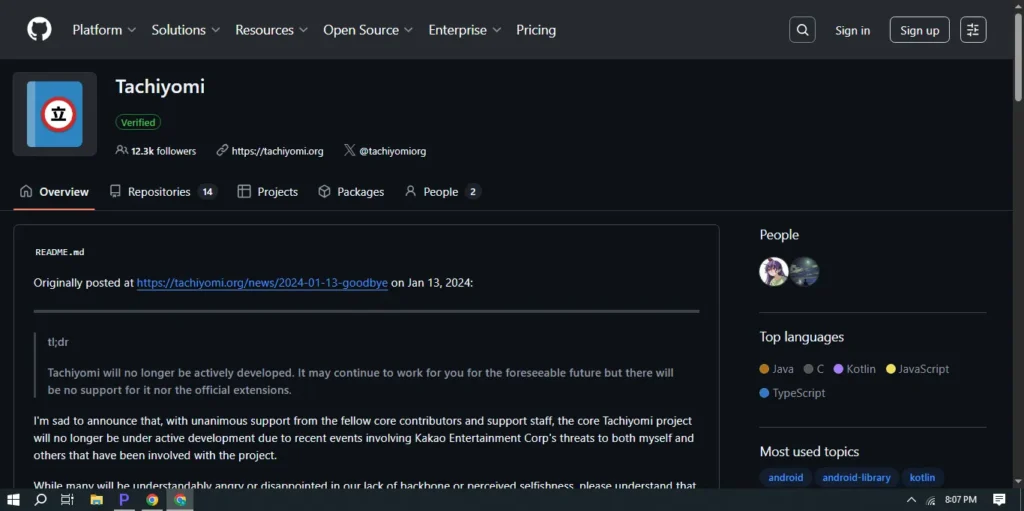
Task: Click the Tachiyomi organization avatar
Action: (55, 114)
